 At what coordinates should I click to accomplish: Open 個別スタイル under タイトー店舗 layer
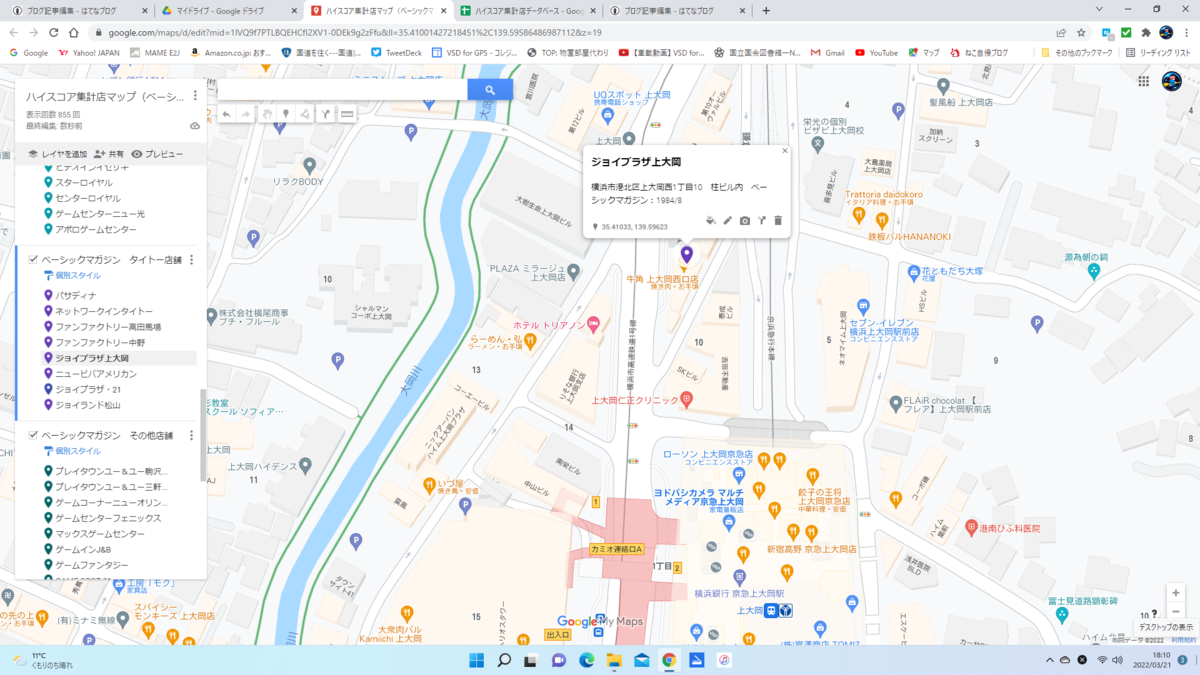72,275
